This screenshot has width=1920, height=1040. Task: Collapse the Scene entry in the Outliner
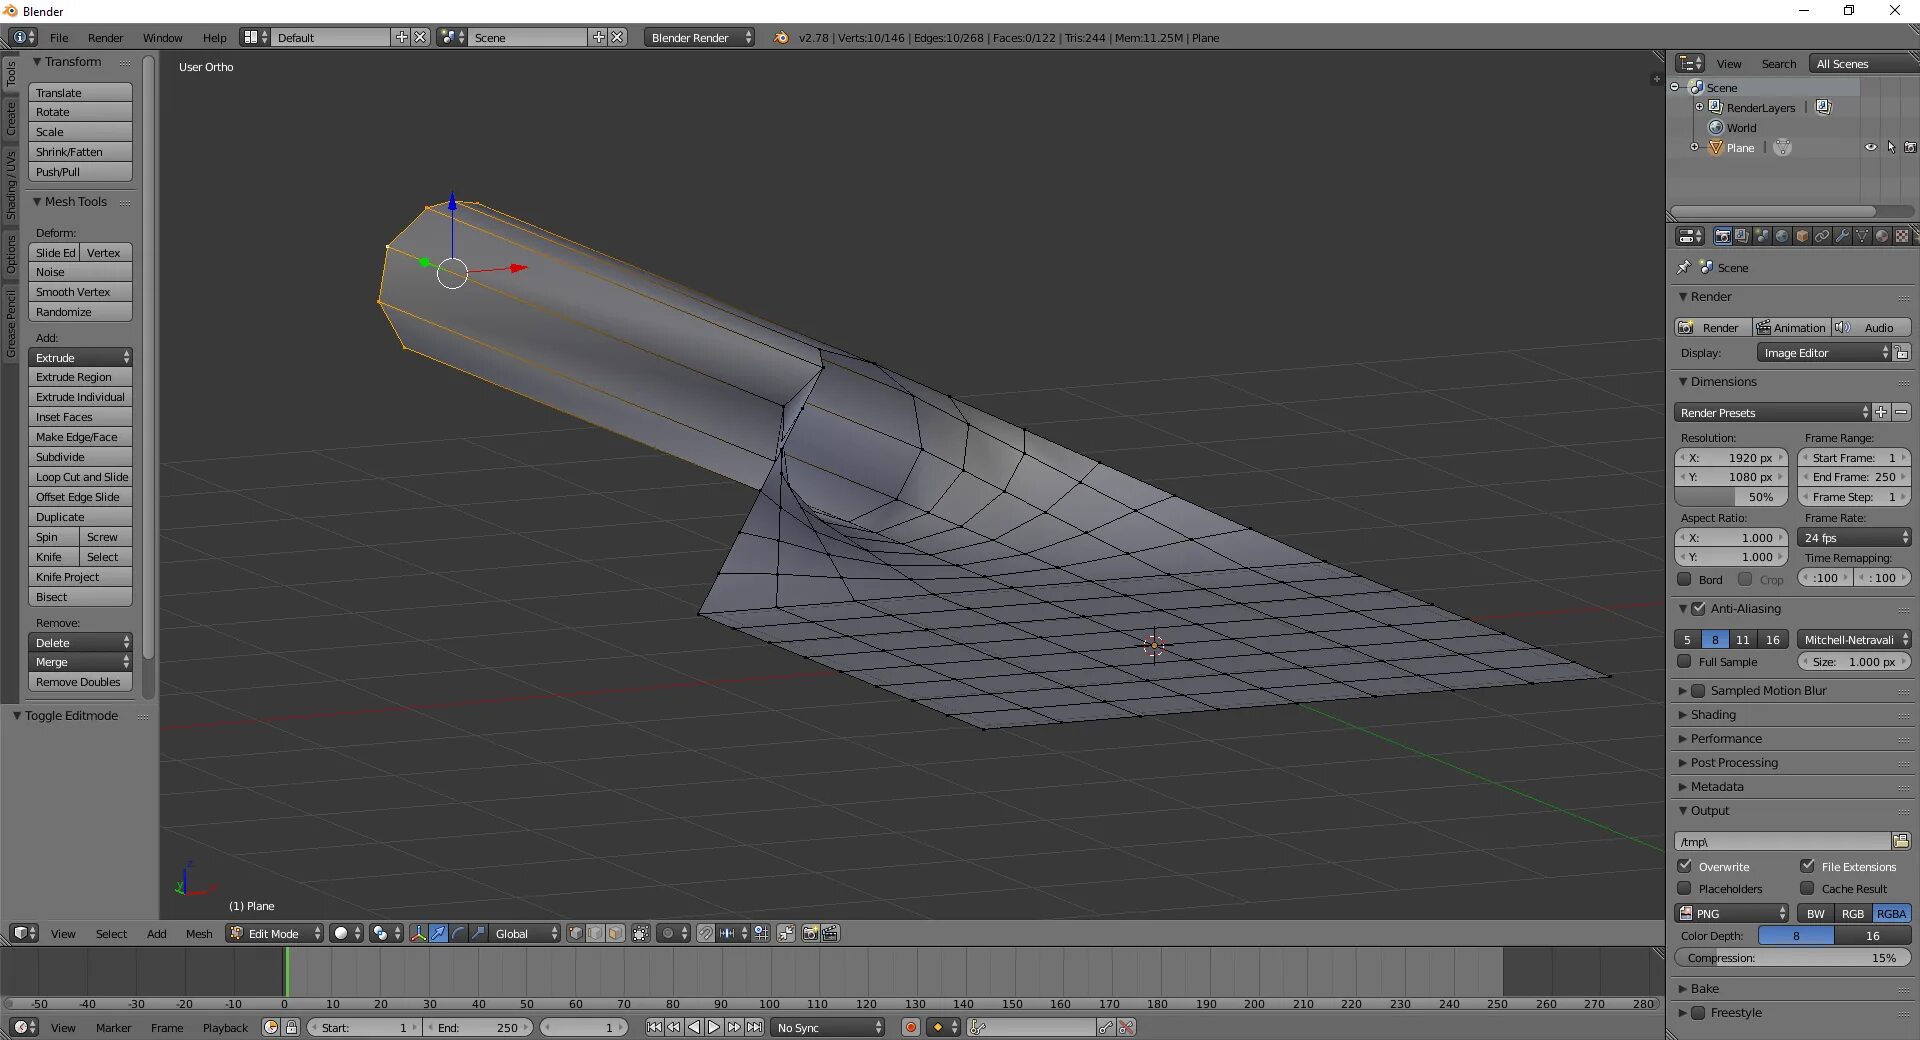1676,87
